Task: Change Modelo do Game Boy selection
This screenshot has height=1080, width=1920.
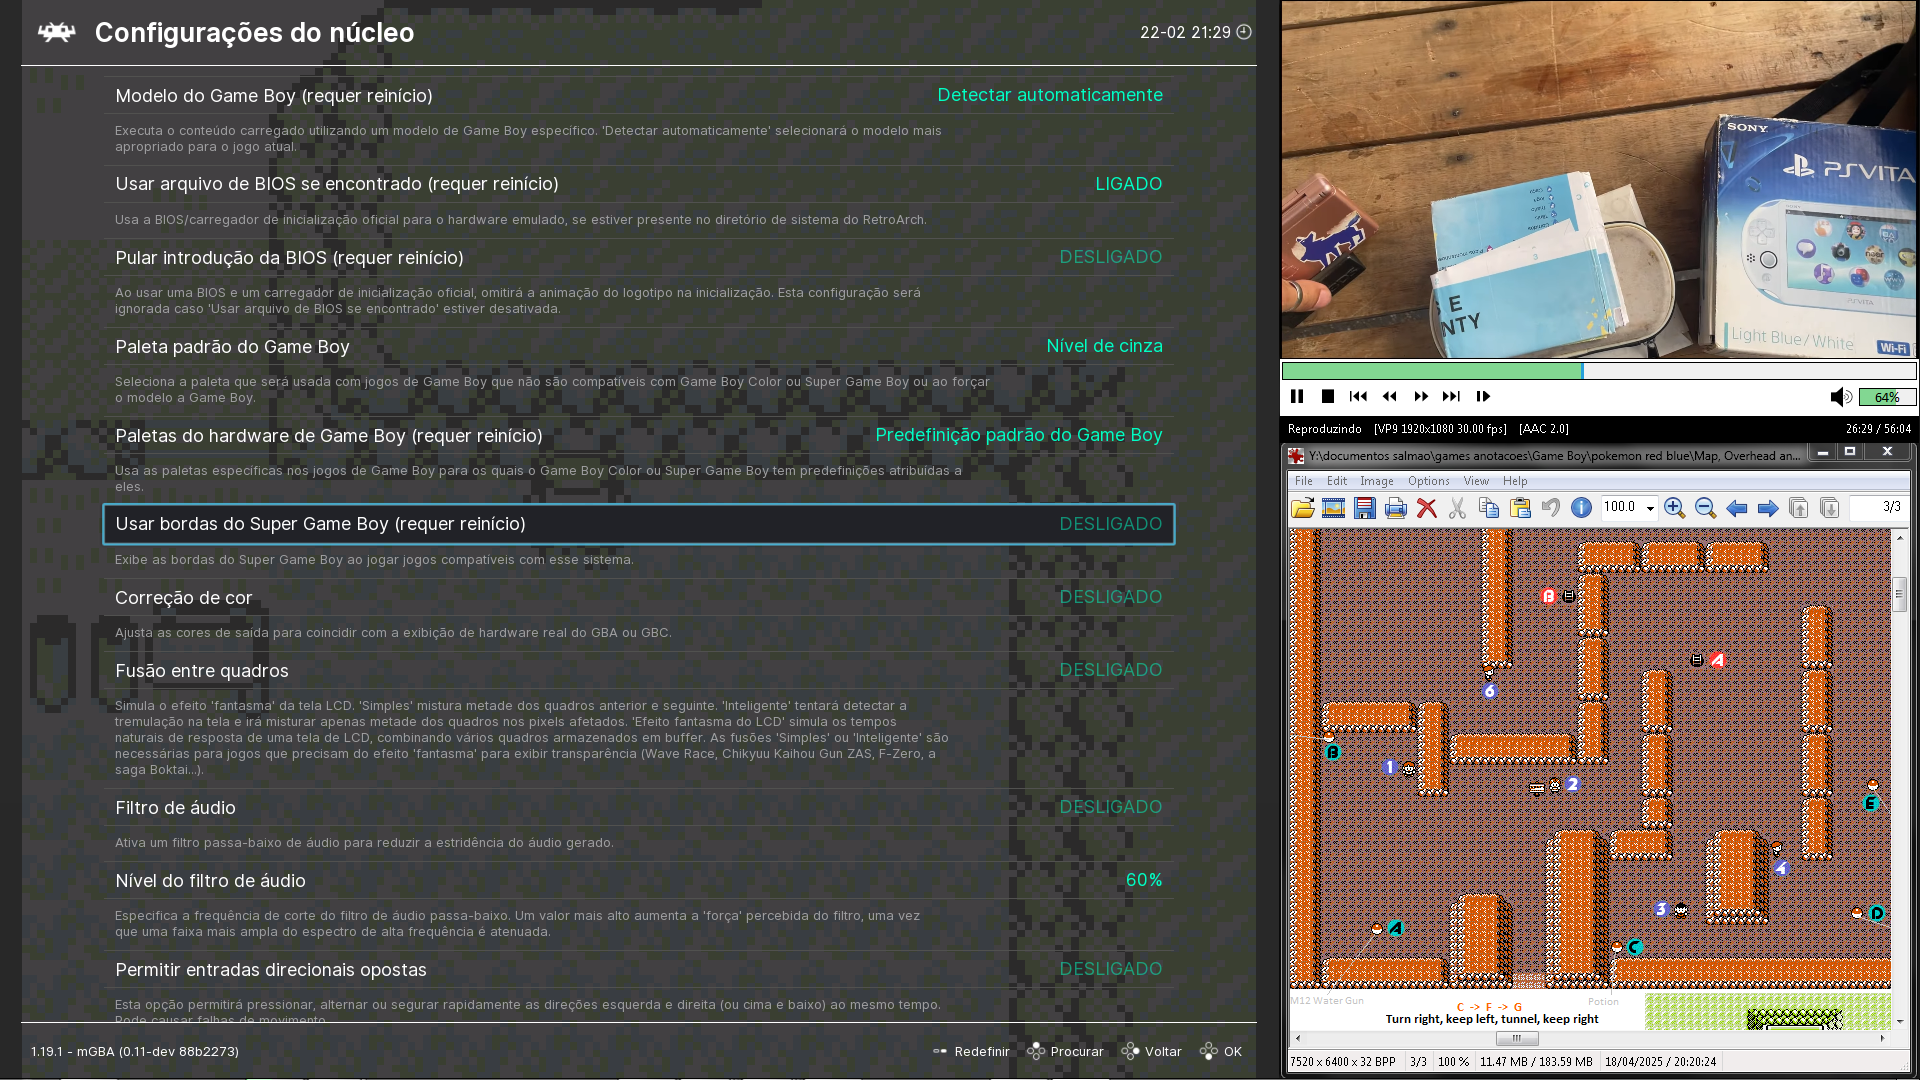Action: coord(638,95)
